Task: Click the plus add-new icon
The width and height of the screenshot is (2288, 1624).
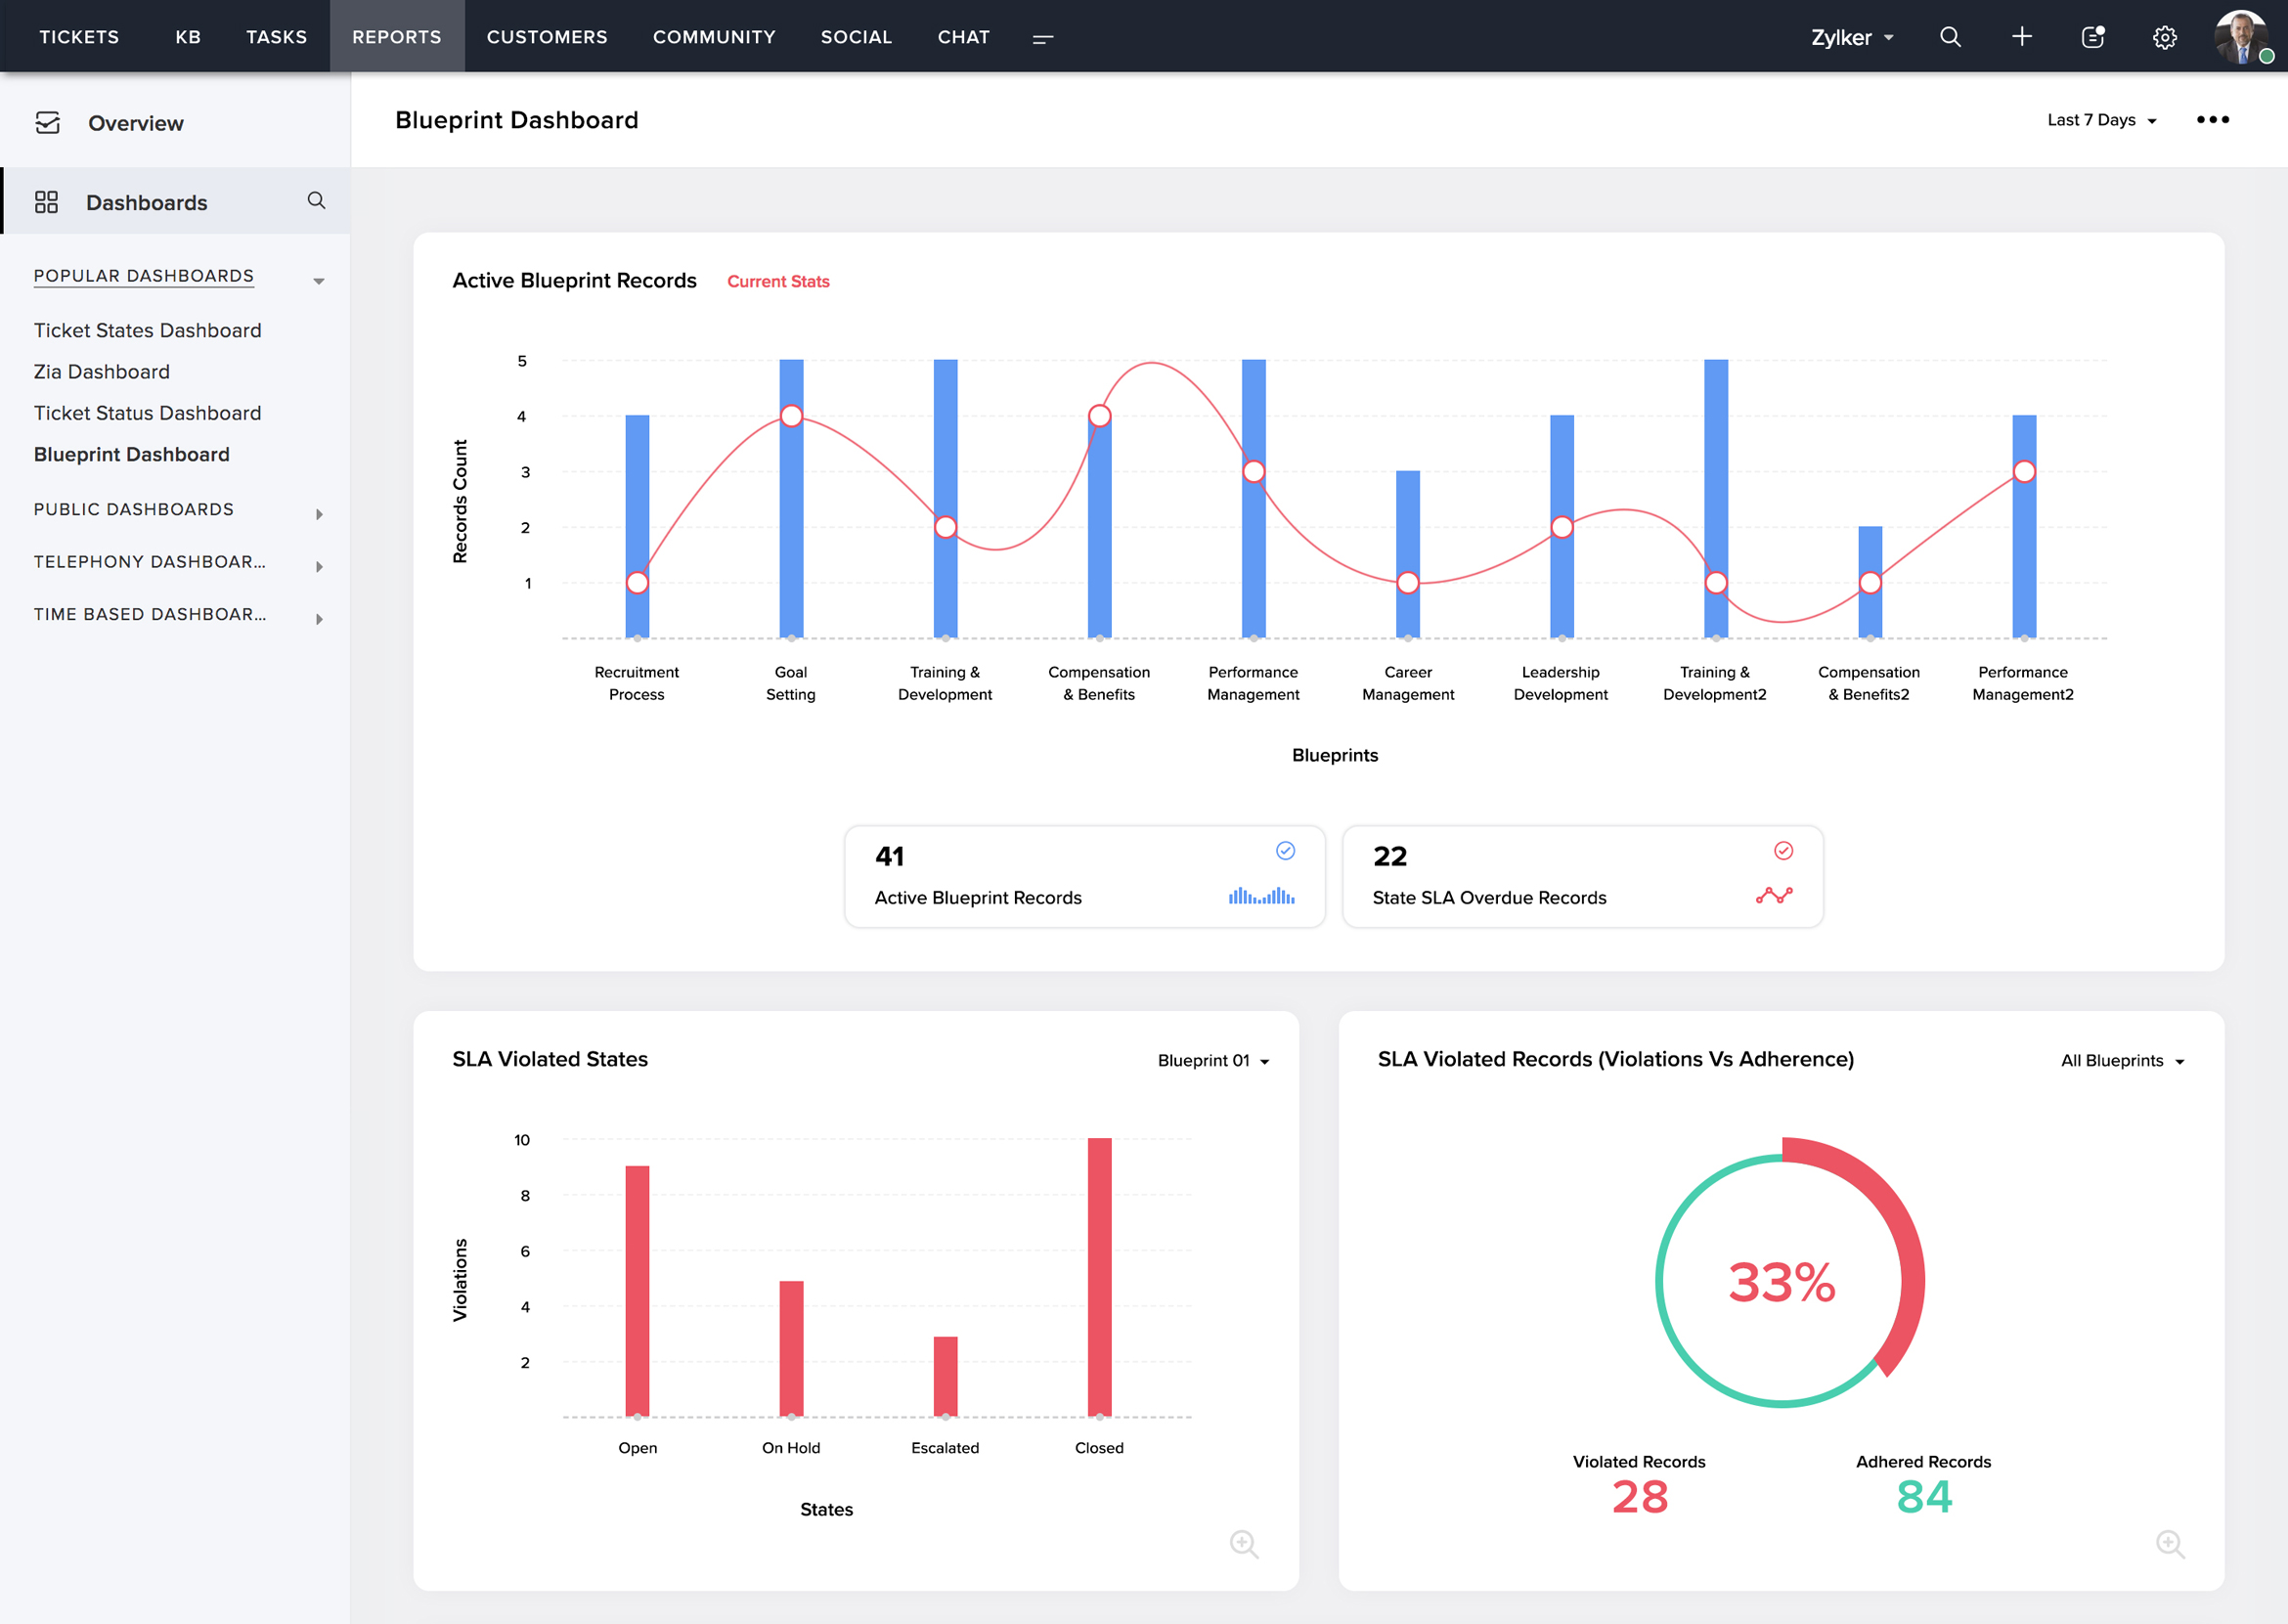Action: click(2021, 37)
